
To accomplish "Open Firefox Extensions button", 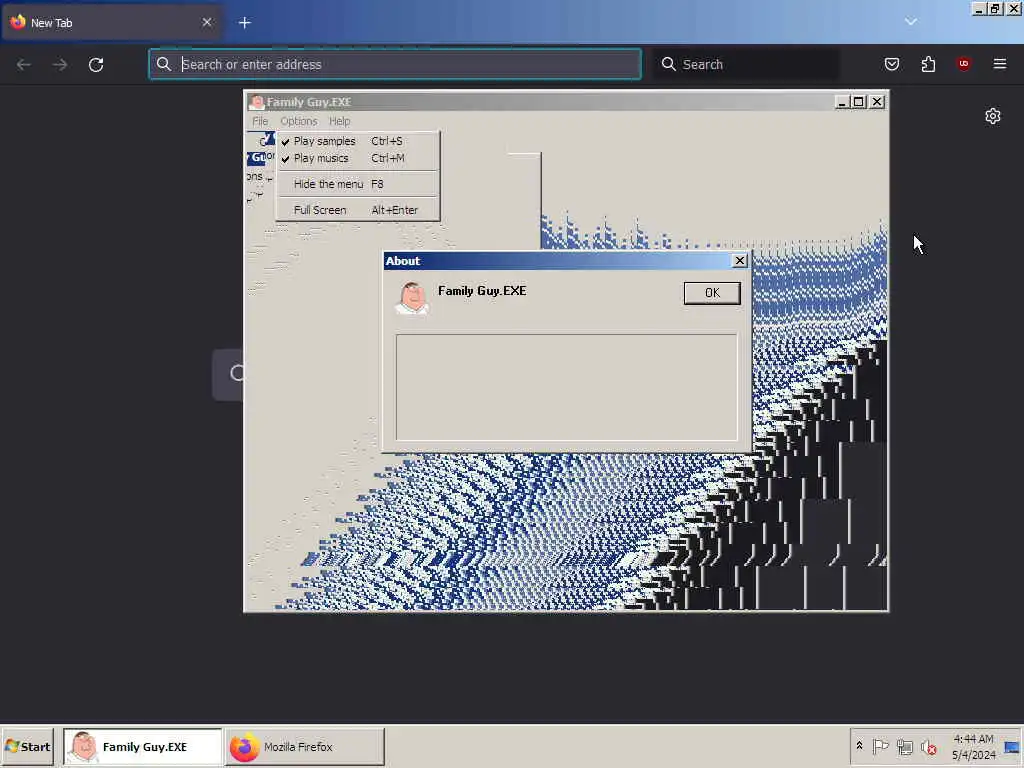I will coord(928,64).
